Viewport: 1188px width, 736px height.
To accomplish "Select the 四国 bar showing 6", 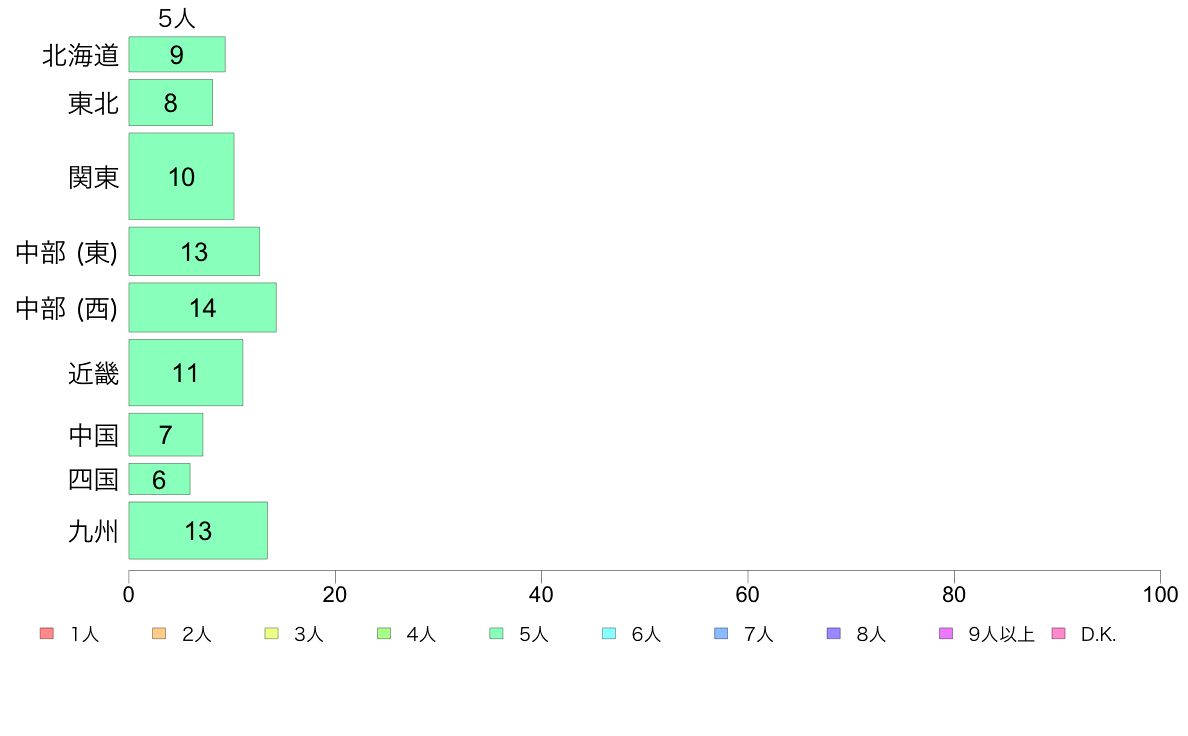I will click(159, 479).
